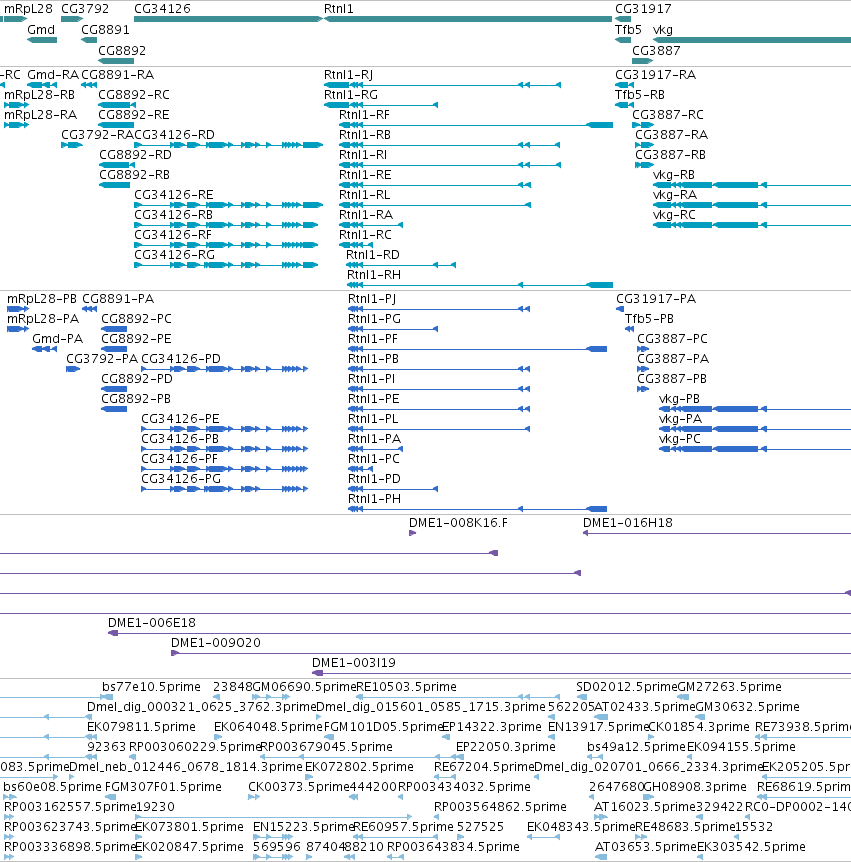Select transcript CG34126-RB
The height and width of the screenshot is (862, 851).
pyautogui.click(x=173, y=214)
